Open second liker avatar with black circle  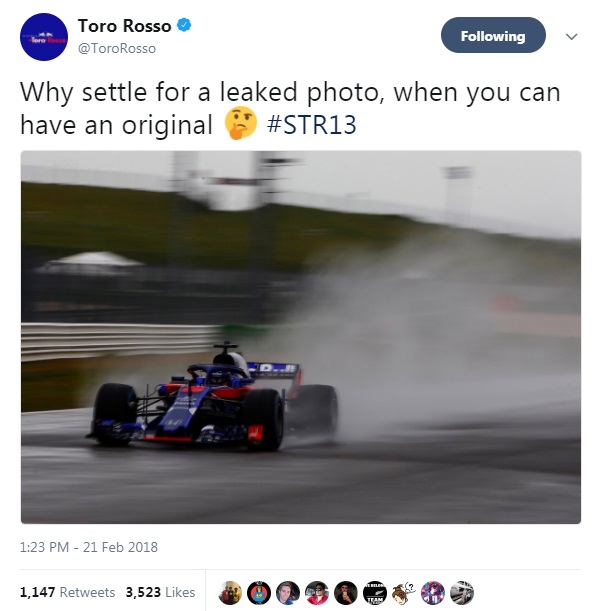(259, 593)
